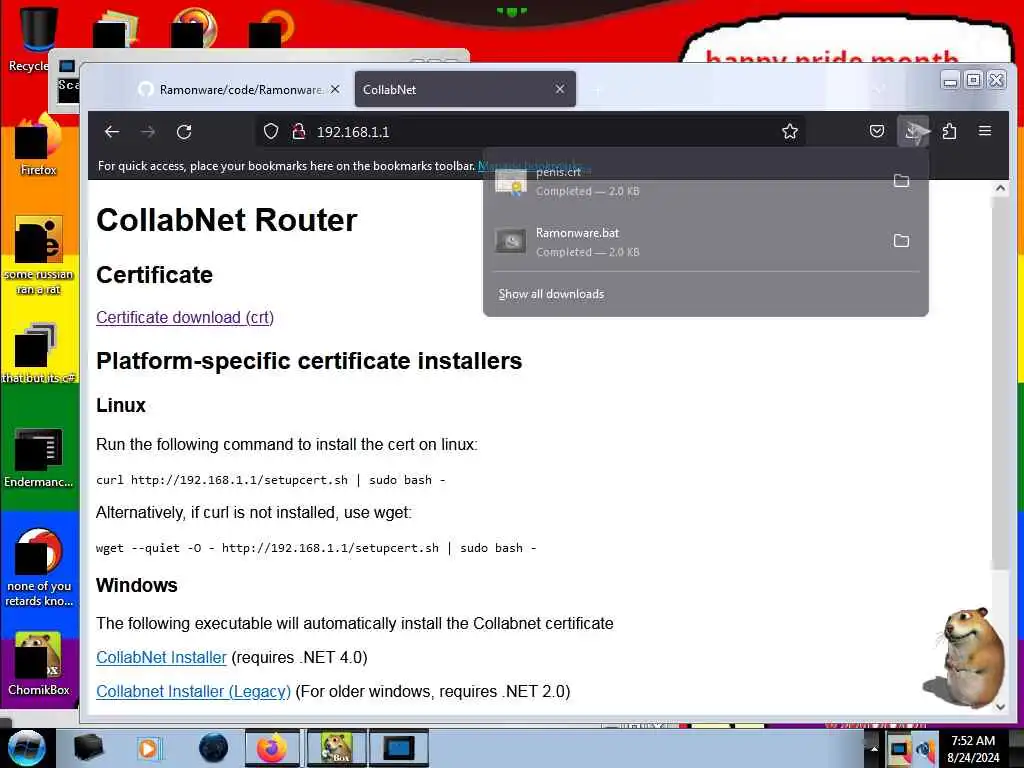Open the tracking protection shield icon
Image resolution: width=1024 pixels, height=768 pixels.
tap(271, 132)
